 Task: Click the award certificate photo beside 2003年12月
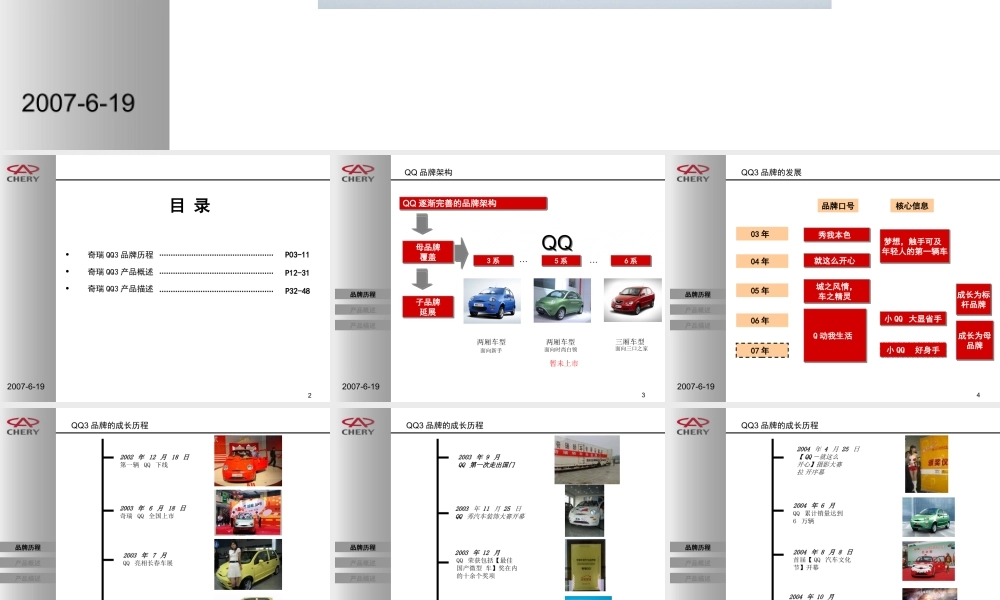pos(585,566)
